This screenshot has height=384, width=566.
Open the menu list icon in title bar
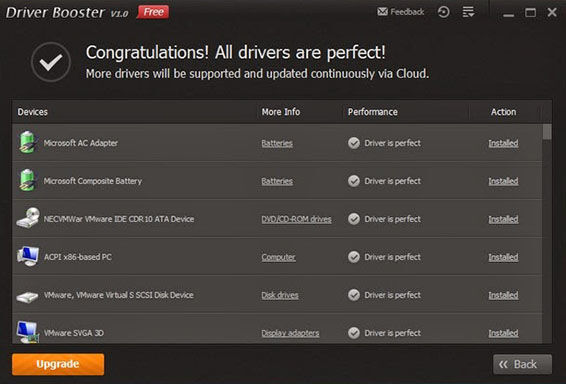468,12
